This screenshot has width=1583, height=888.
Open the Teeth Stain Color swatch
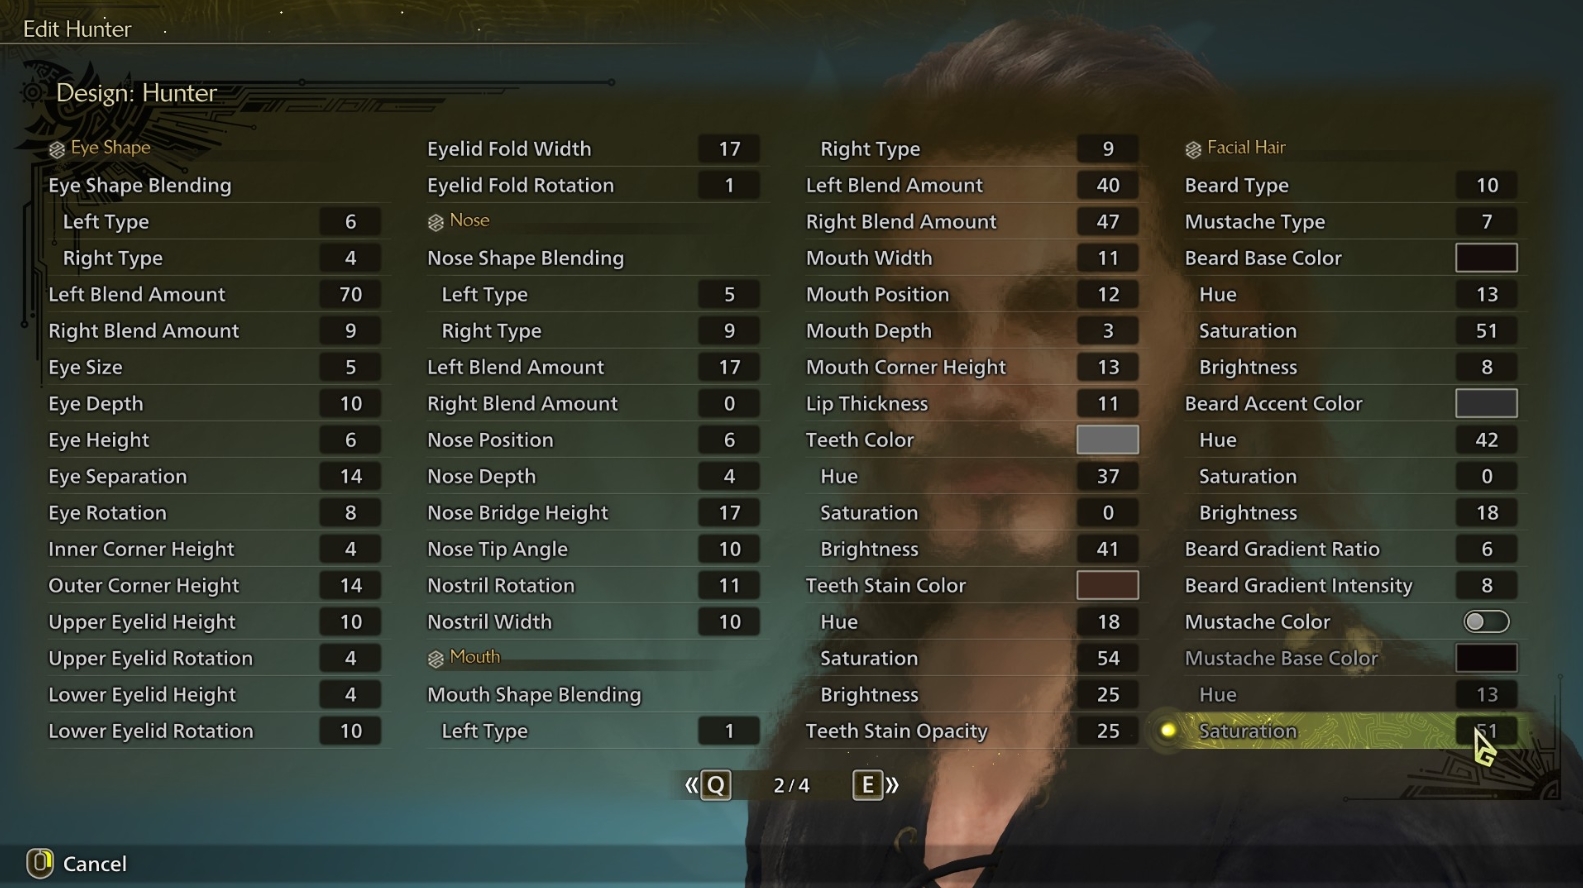pyautogui.click(x=1107, y=585)
